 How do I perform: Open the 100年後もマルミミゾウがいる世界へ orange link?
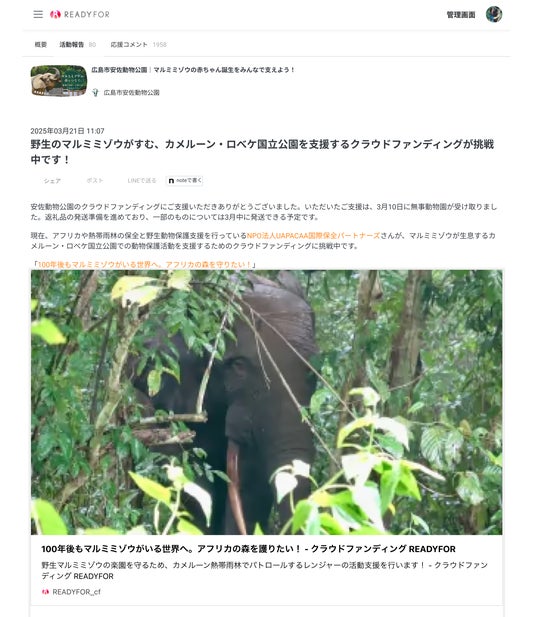[144, 265]
